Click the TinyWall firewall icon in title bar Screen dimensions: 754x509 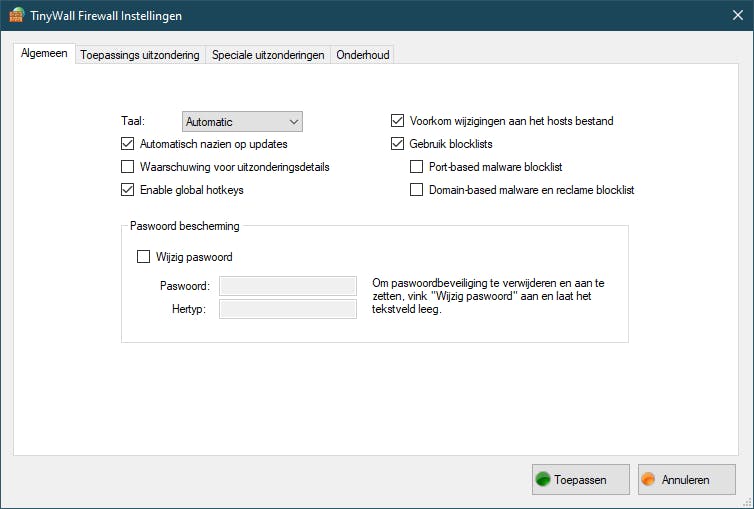point(16,15)
